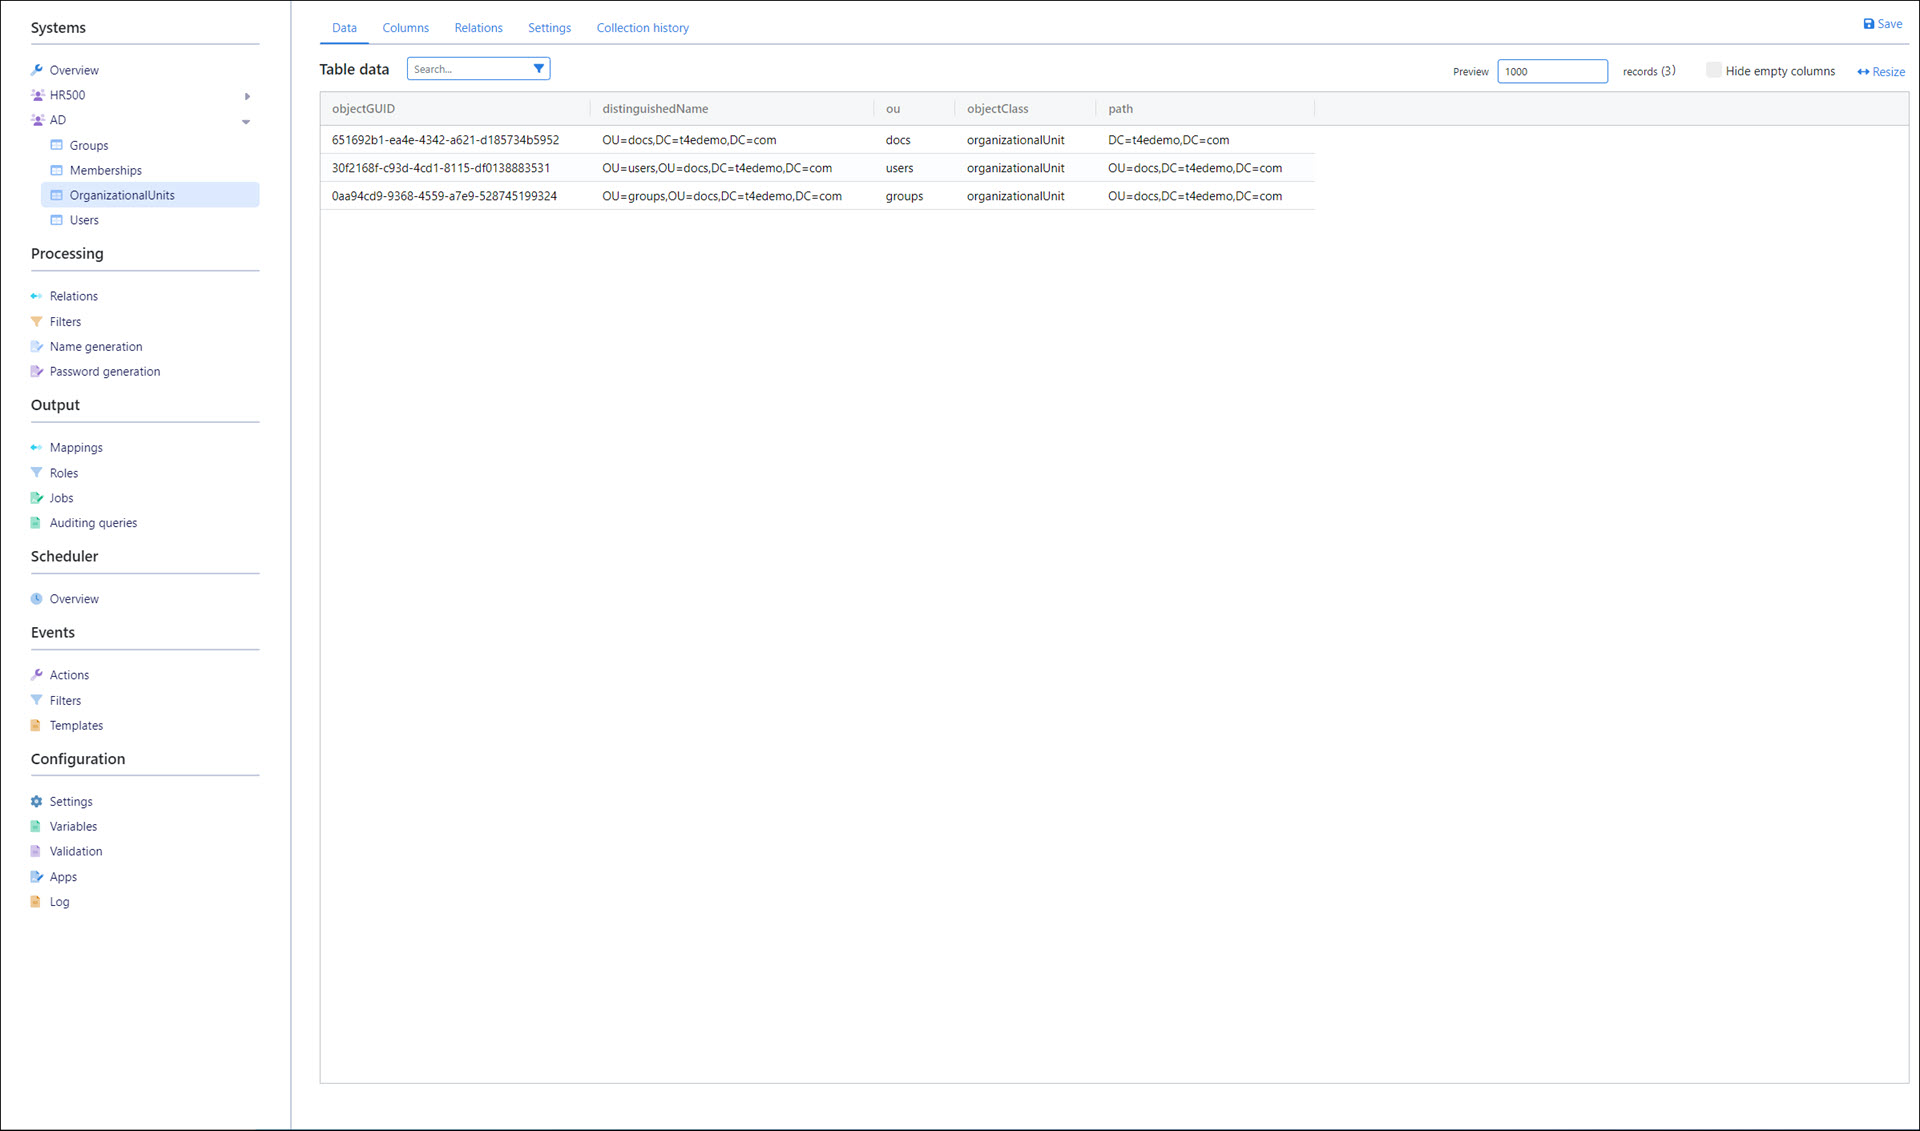
Task: Click the Scheduler Overview clock icon
Action: pyautogui.click(x=37, y=599)
